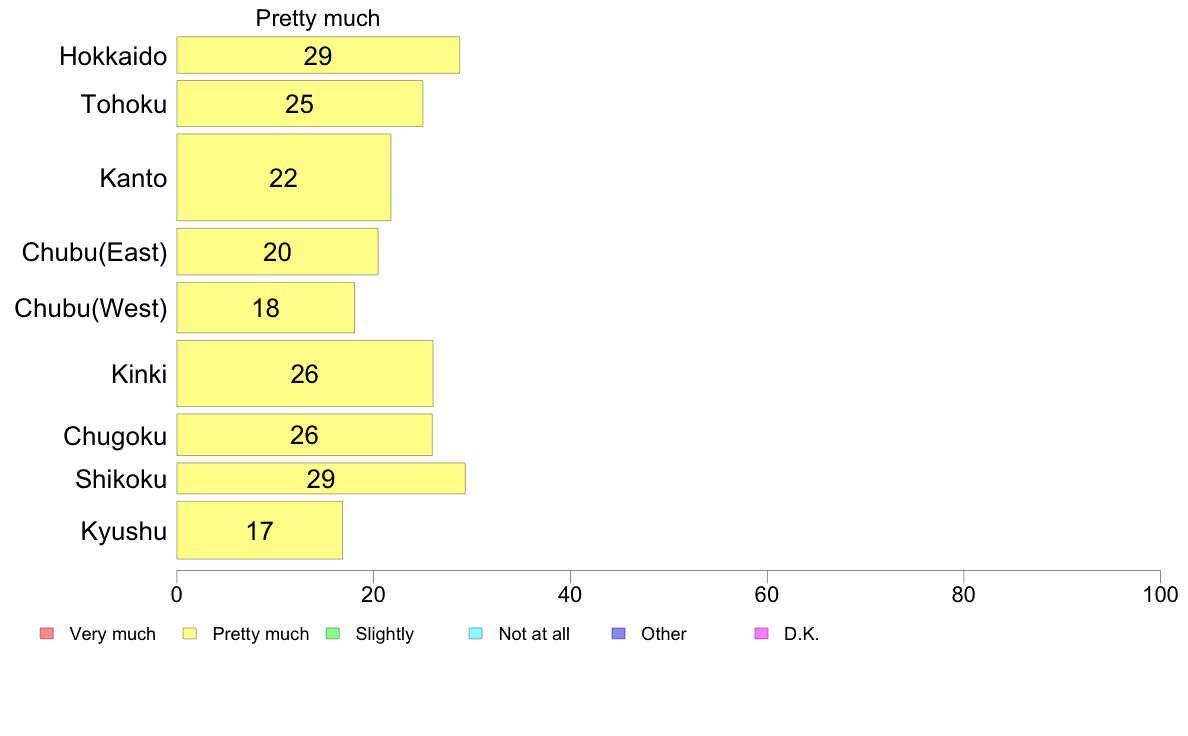The image size is (1188, 736).
Task: Click the Kyushu bar labeled 17
Action: coord(260,531)
